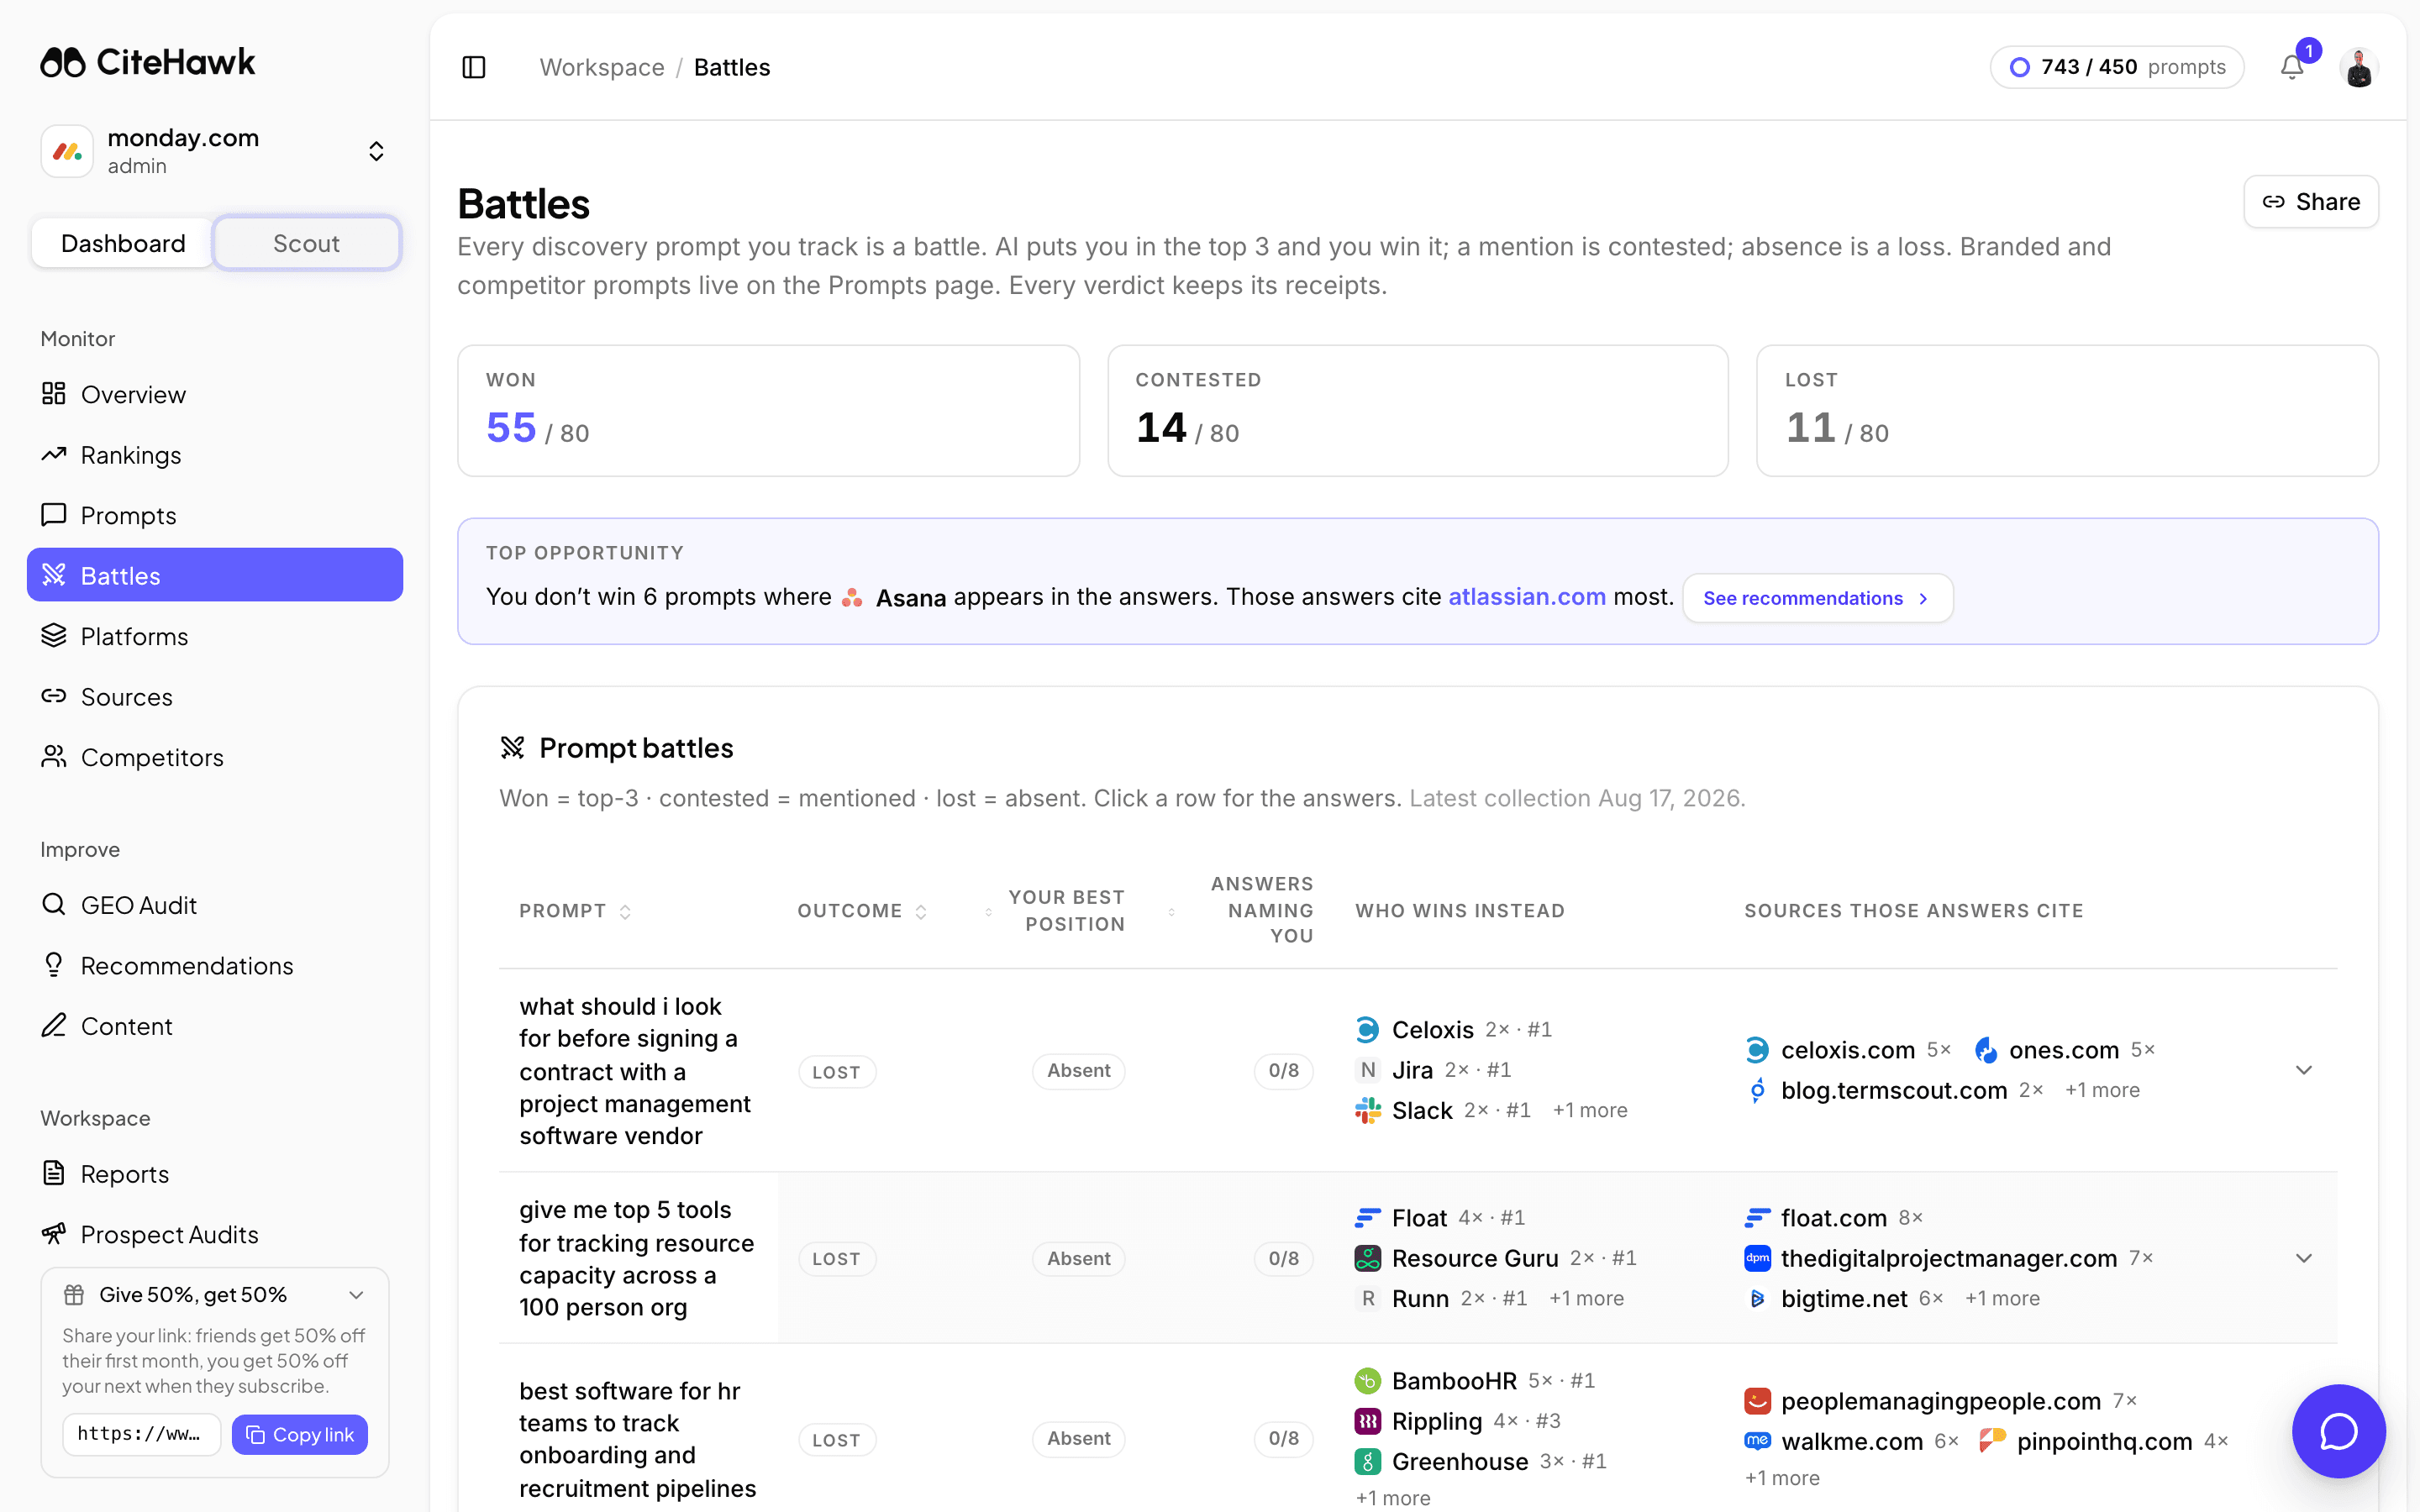The image size is (2420, 1512).
Task: Open Reports page
Action: click(215, 1174)
